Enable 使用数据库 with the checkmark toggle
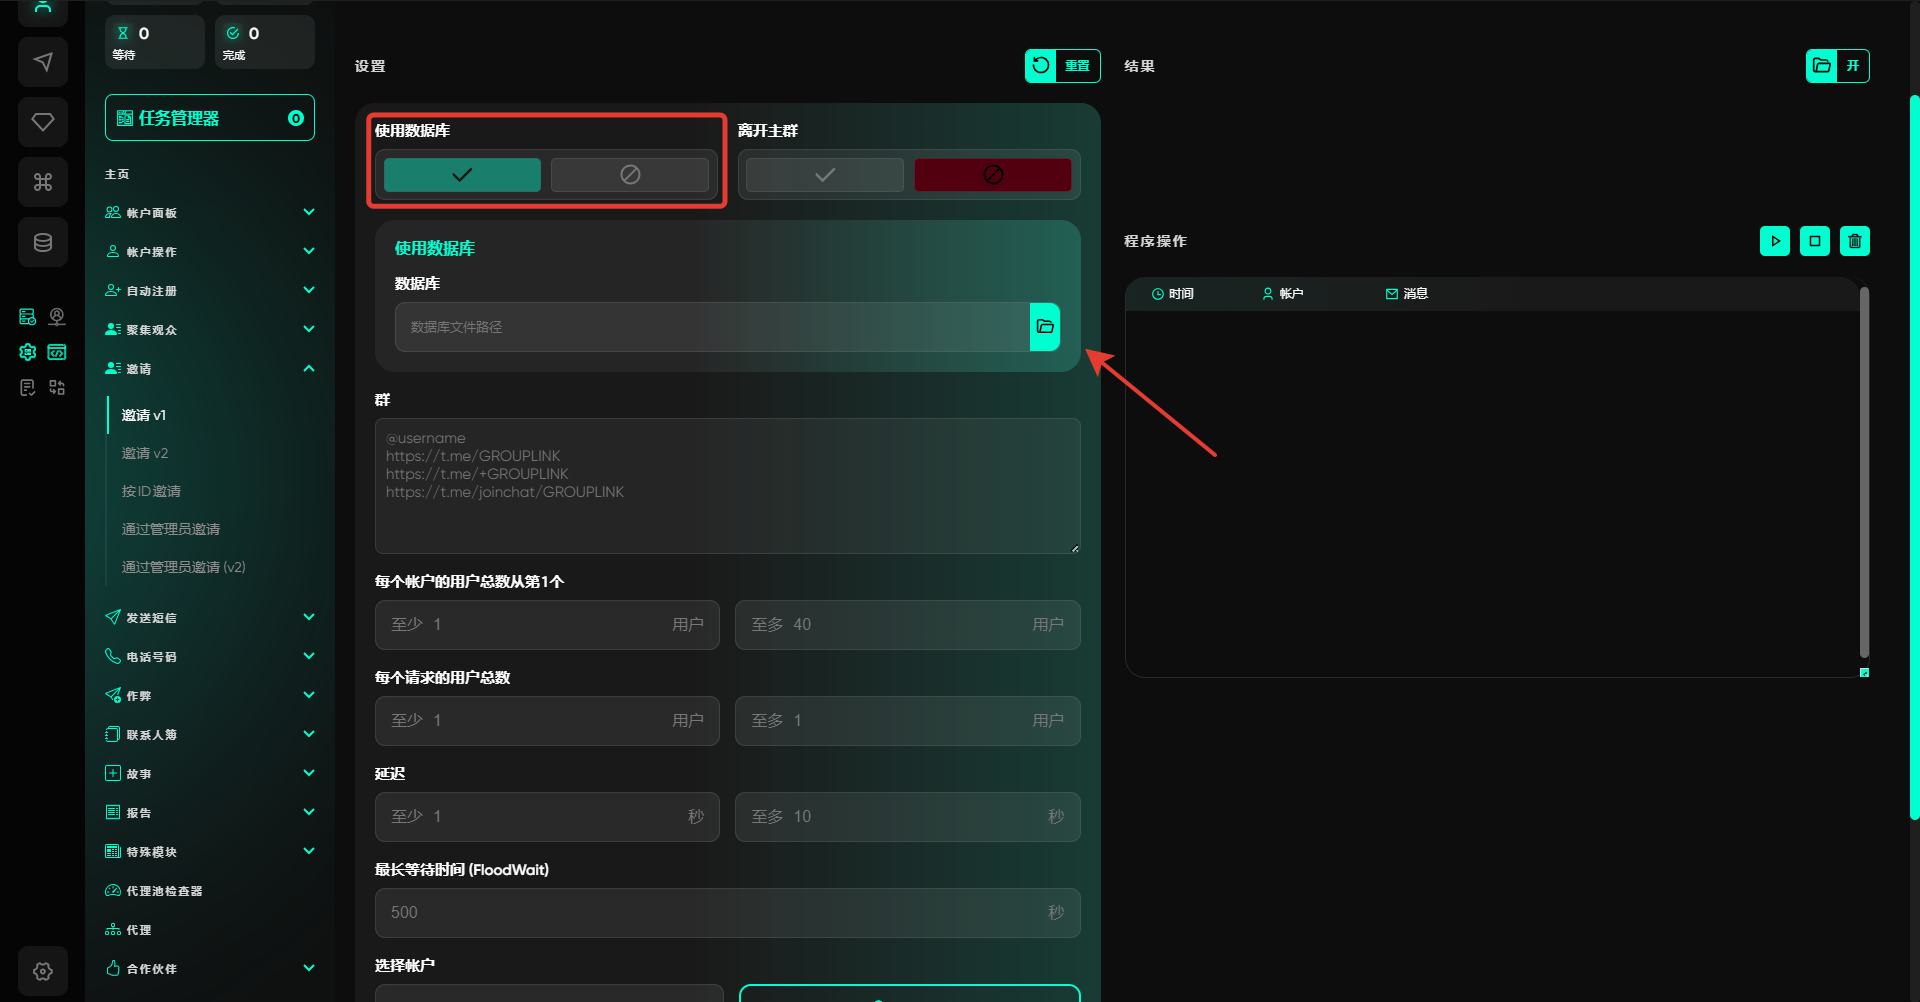This screenshot has height=1002, width=1920. coord(462,175)
